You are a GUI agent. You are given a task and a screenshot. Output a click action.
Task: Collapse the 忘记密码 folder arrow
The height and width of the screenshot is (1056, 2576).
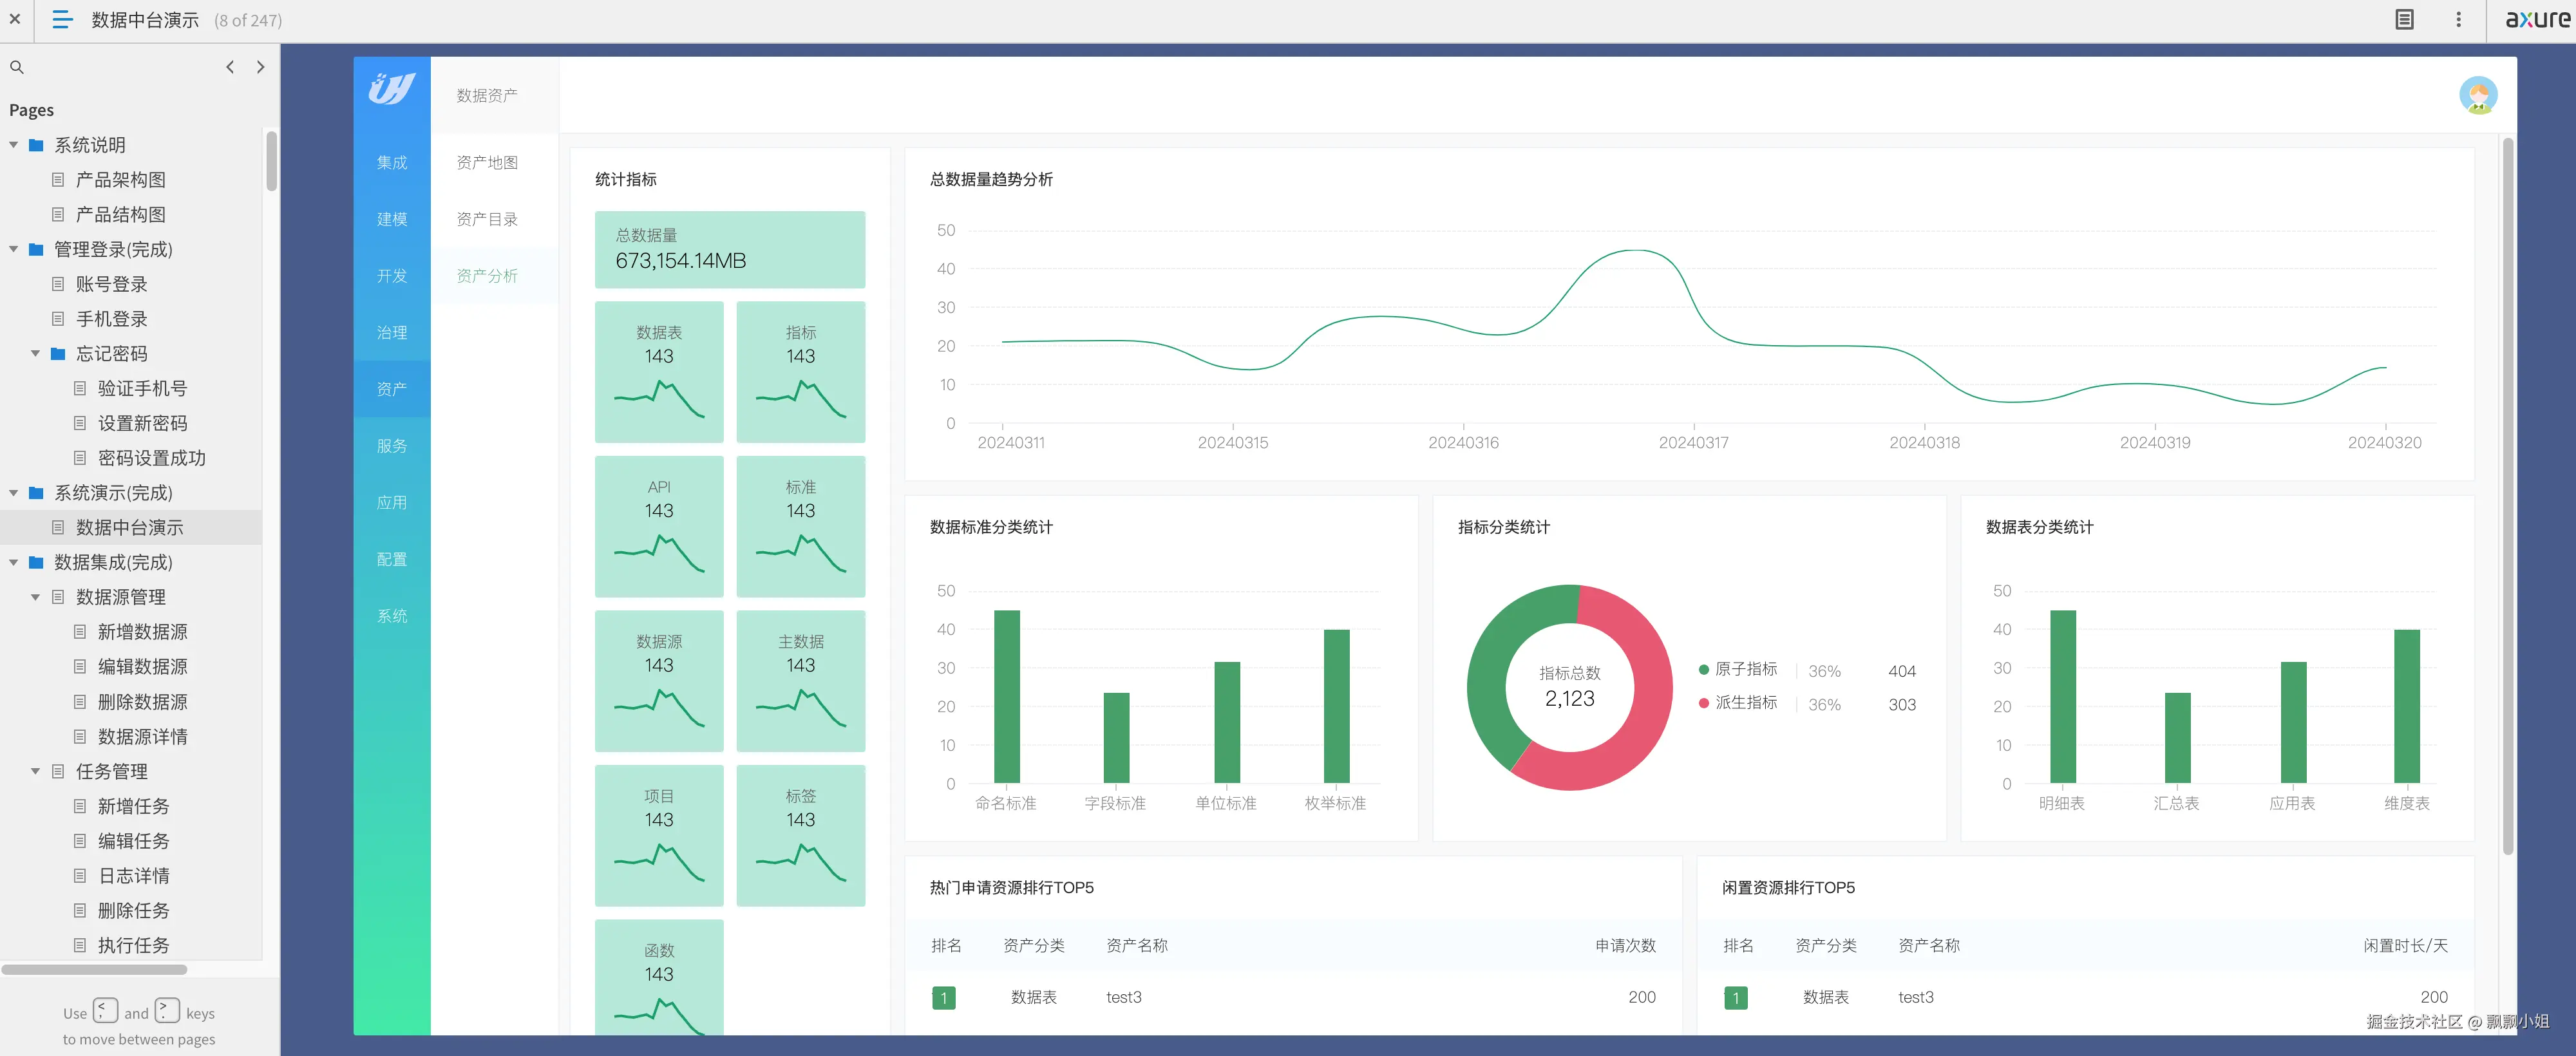36,353
